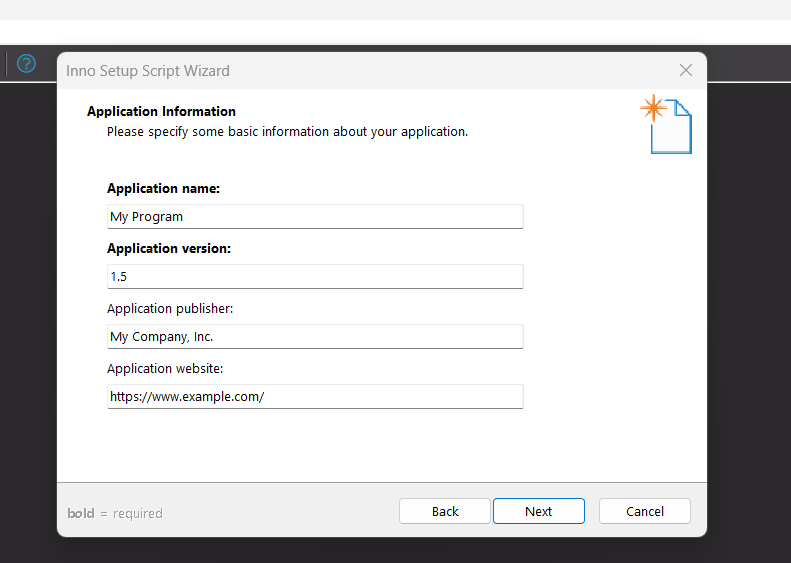Click the "Application website:" label
Screen dimensions: 791x563
165,368
